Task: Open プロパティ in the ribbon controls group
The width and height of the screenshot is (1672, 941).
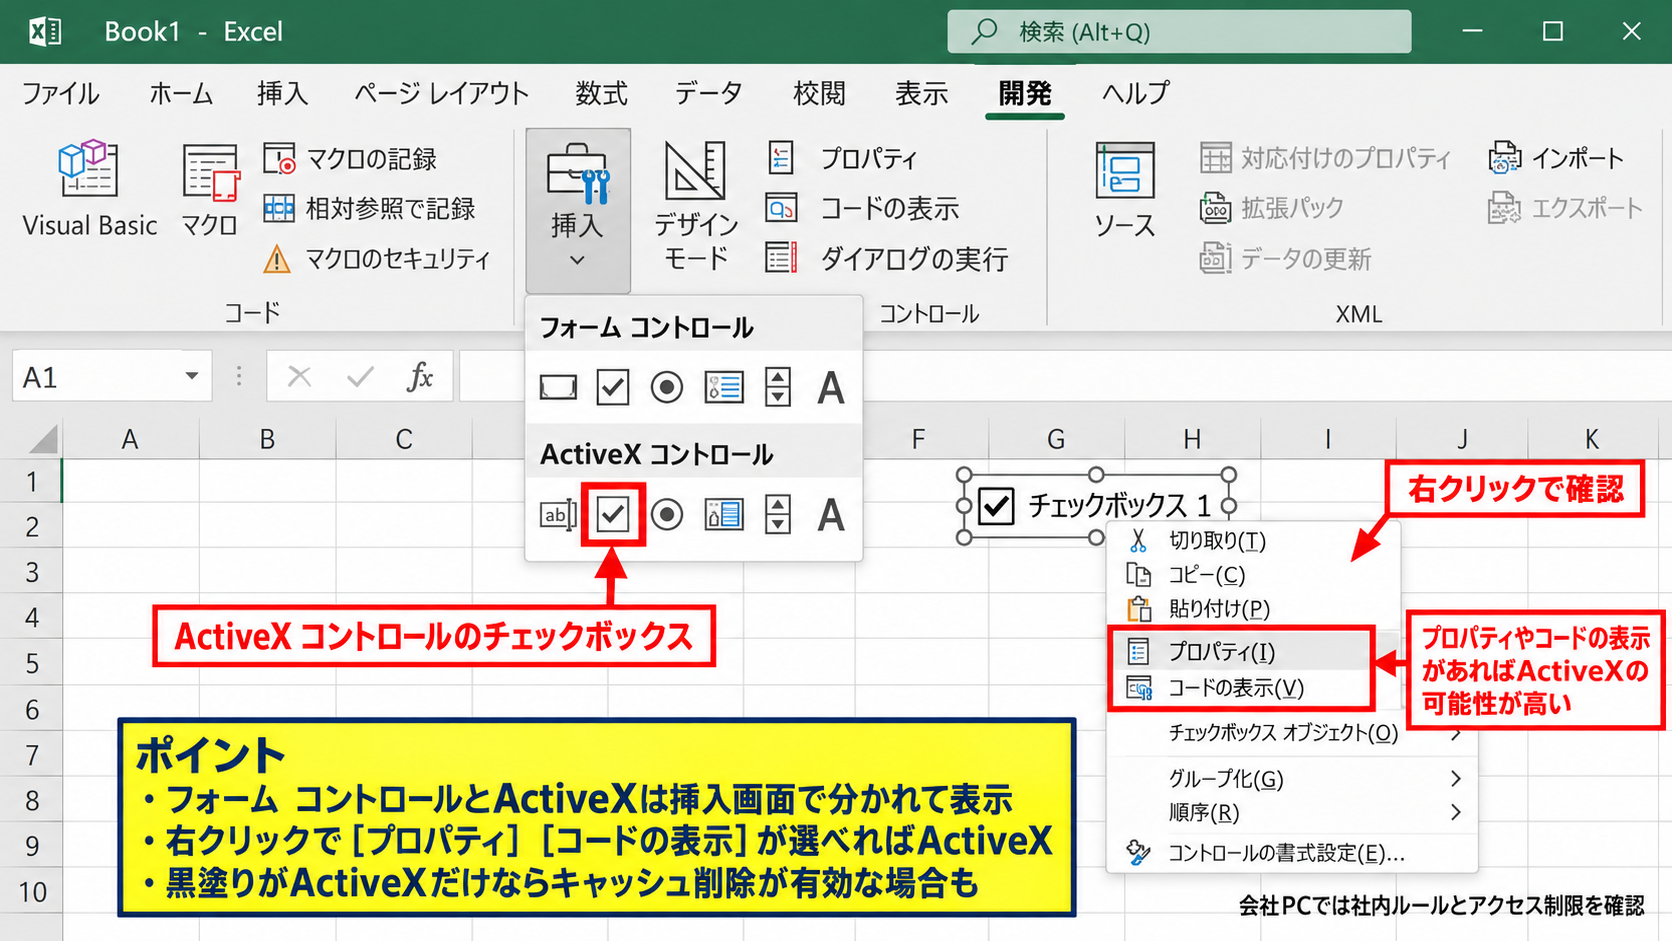Action: click(842, 158)
